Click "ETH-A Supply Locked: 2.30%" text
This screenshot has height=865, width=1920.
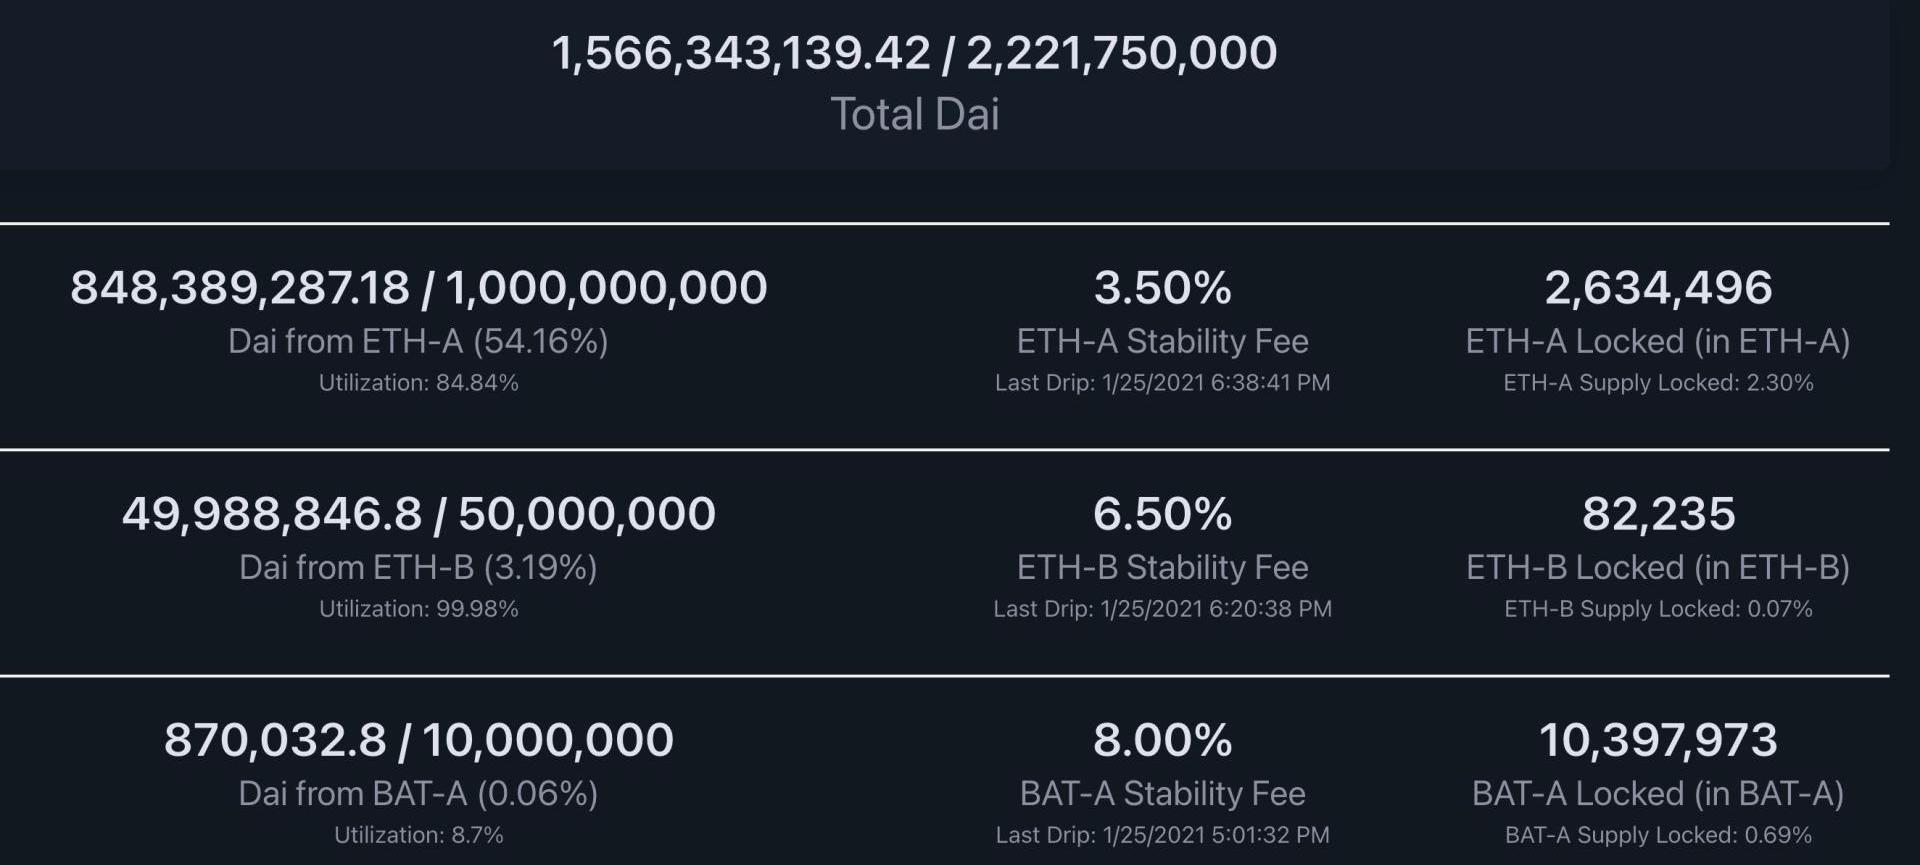pyautogui.click(x=1658, y=383)
